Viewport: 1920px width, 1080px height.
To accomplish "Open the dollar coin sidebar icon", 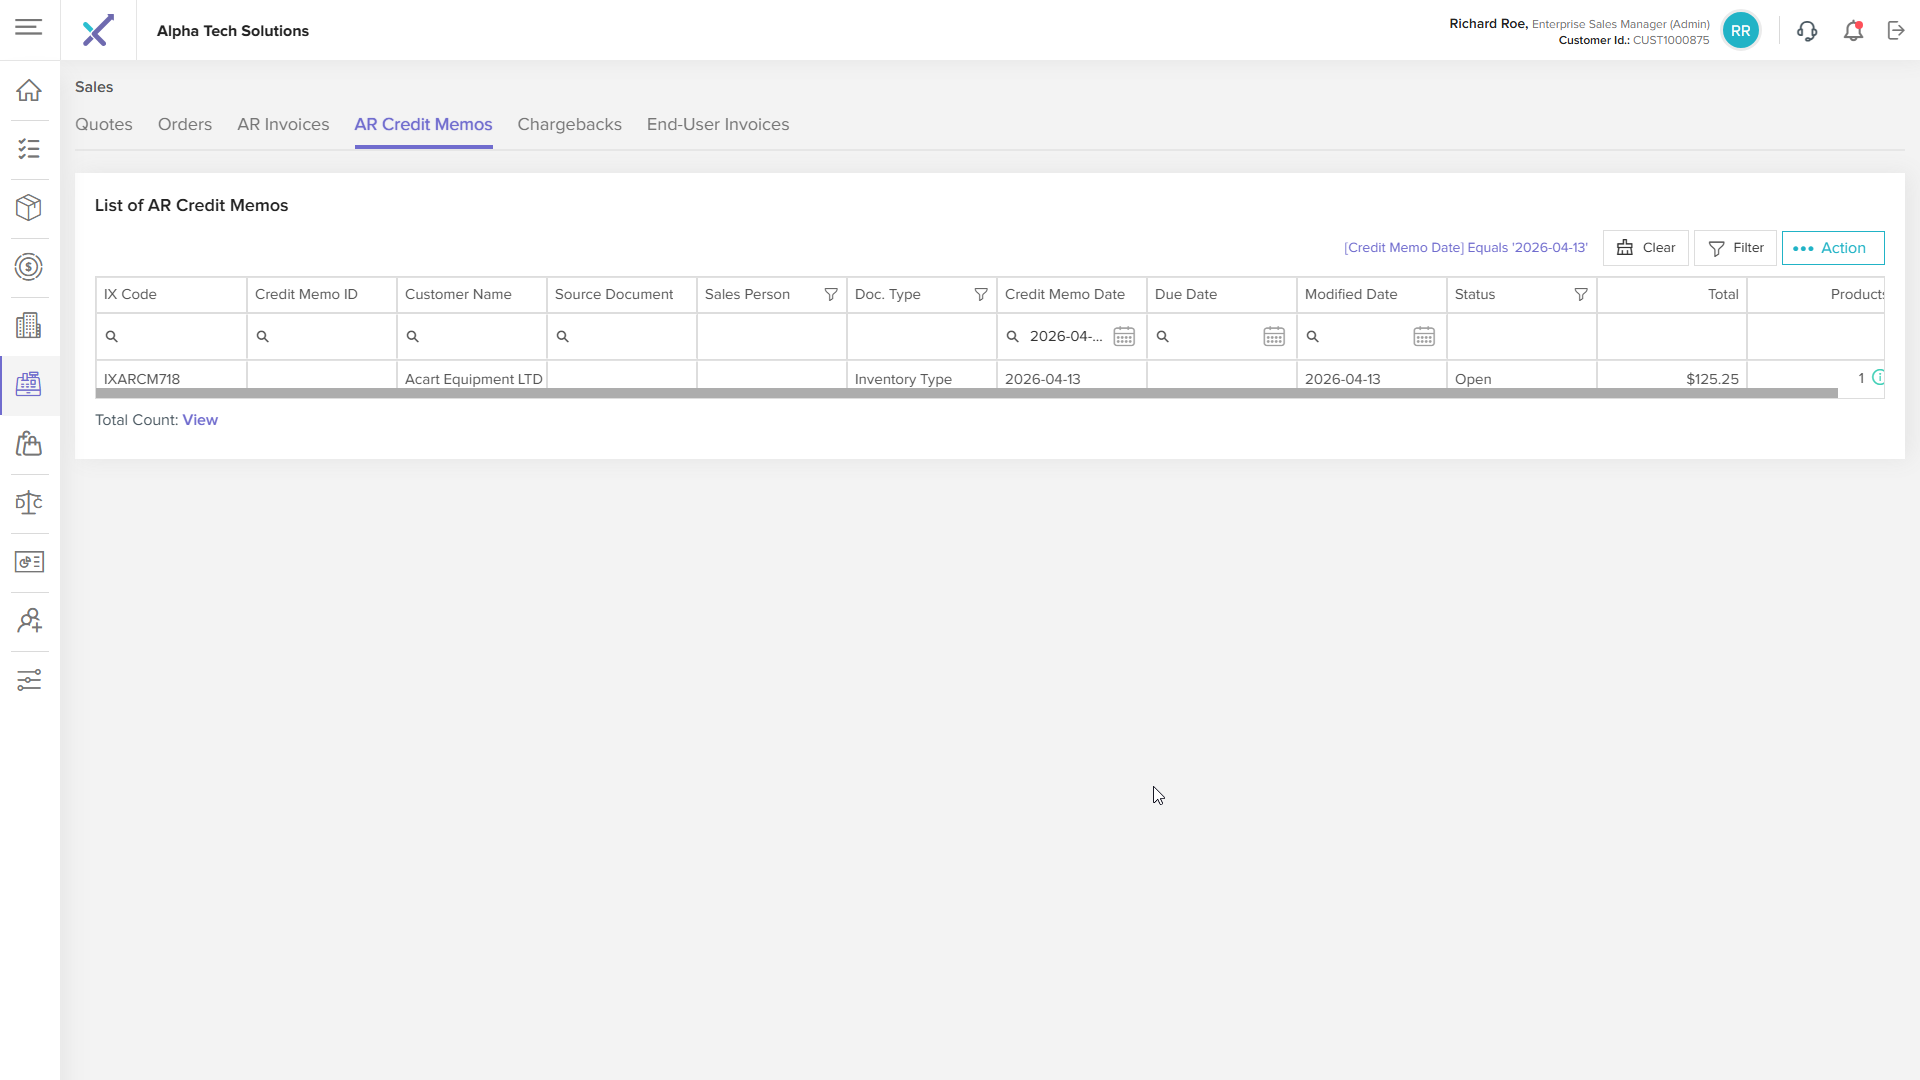I will click(29, 267).
